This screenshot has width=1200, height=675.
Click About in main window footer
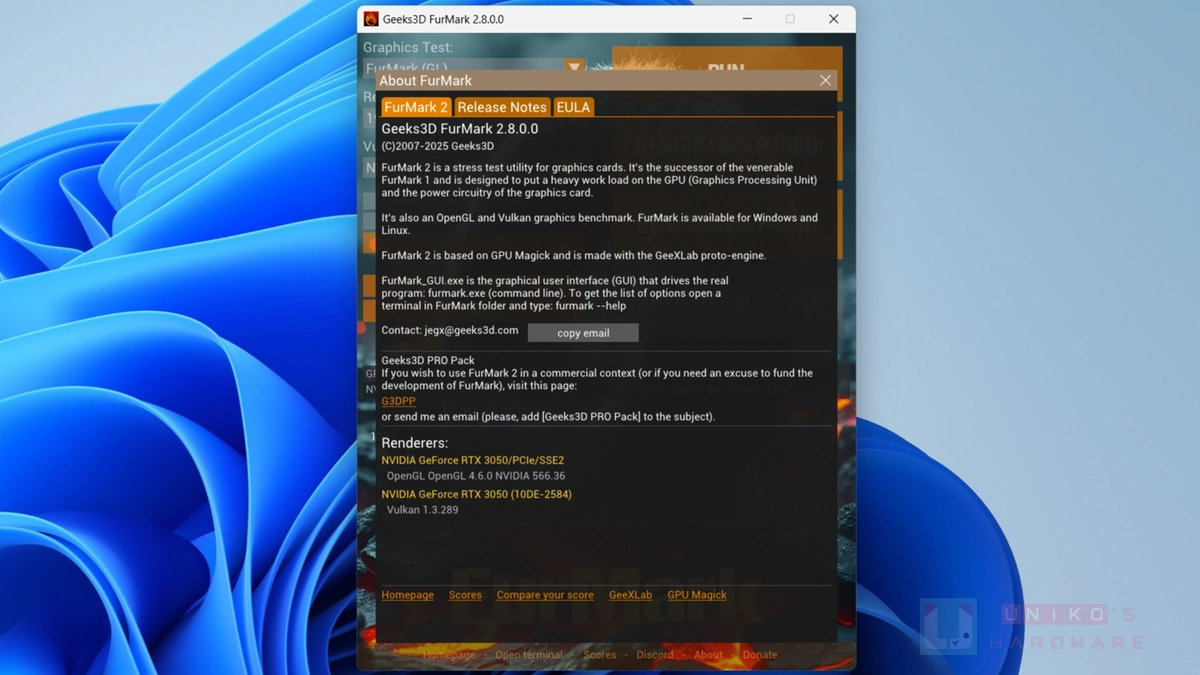tap(708, 655)
